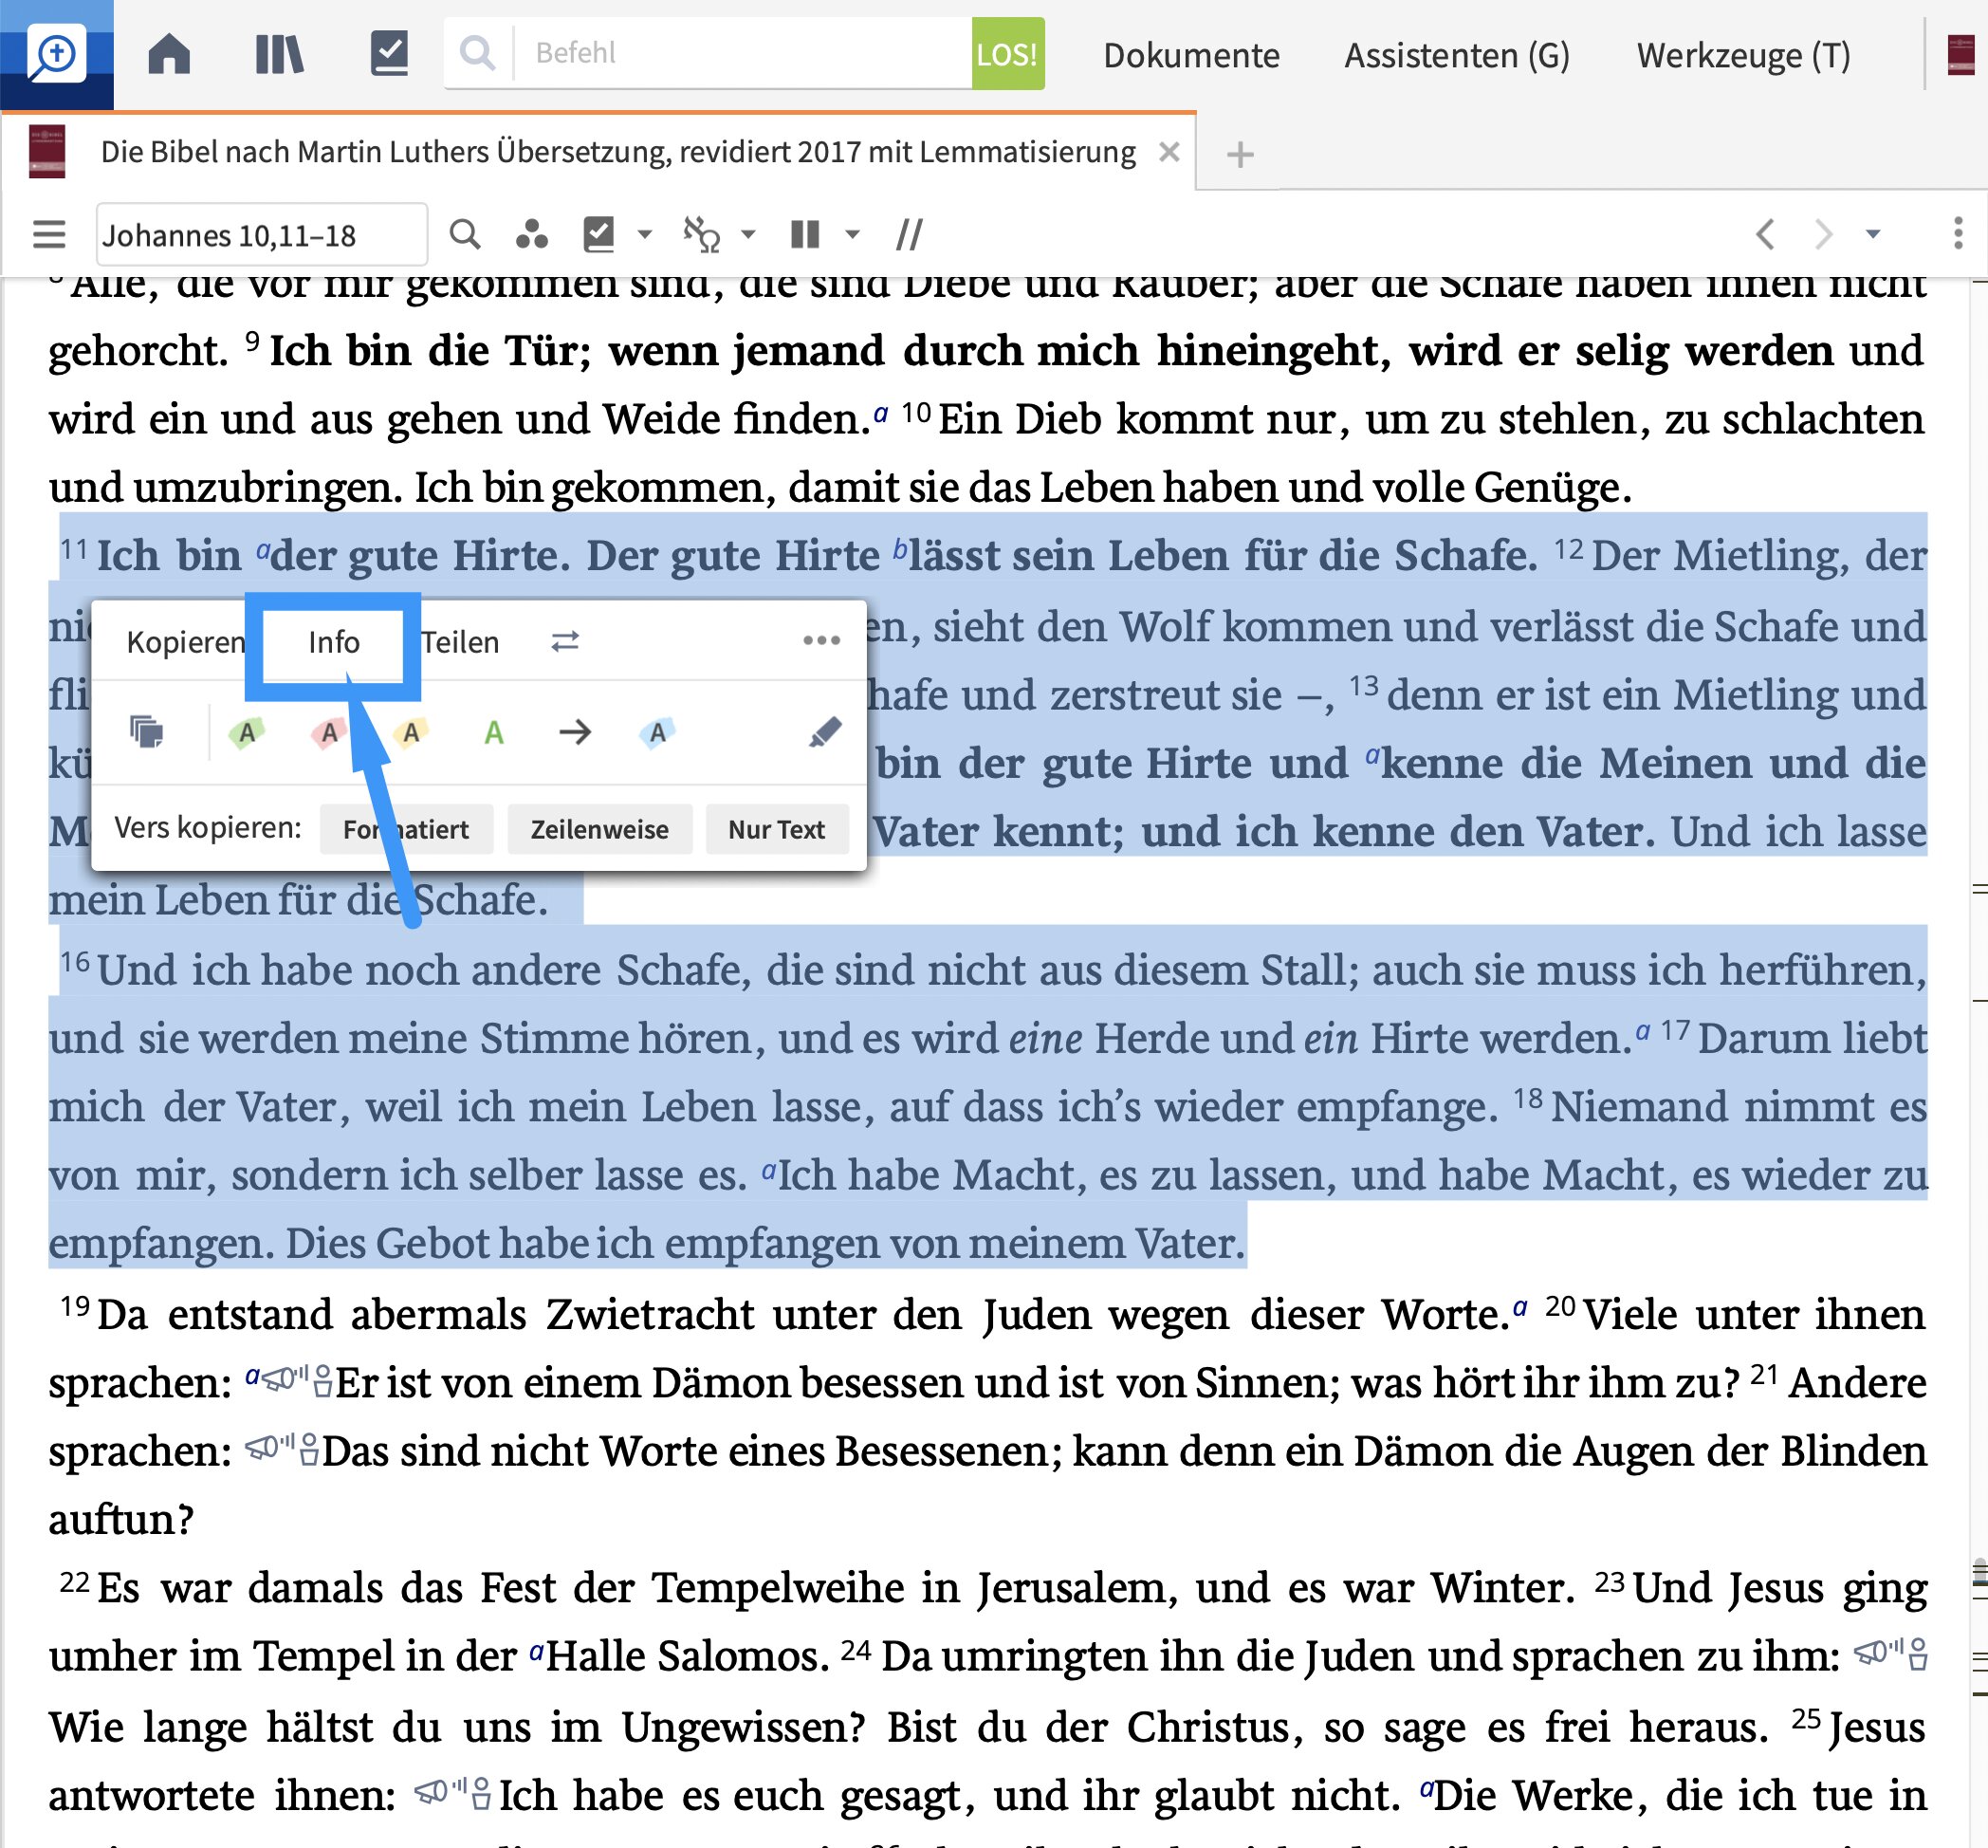Copy verse as Zeilenweise

(599, 829)
